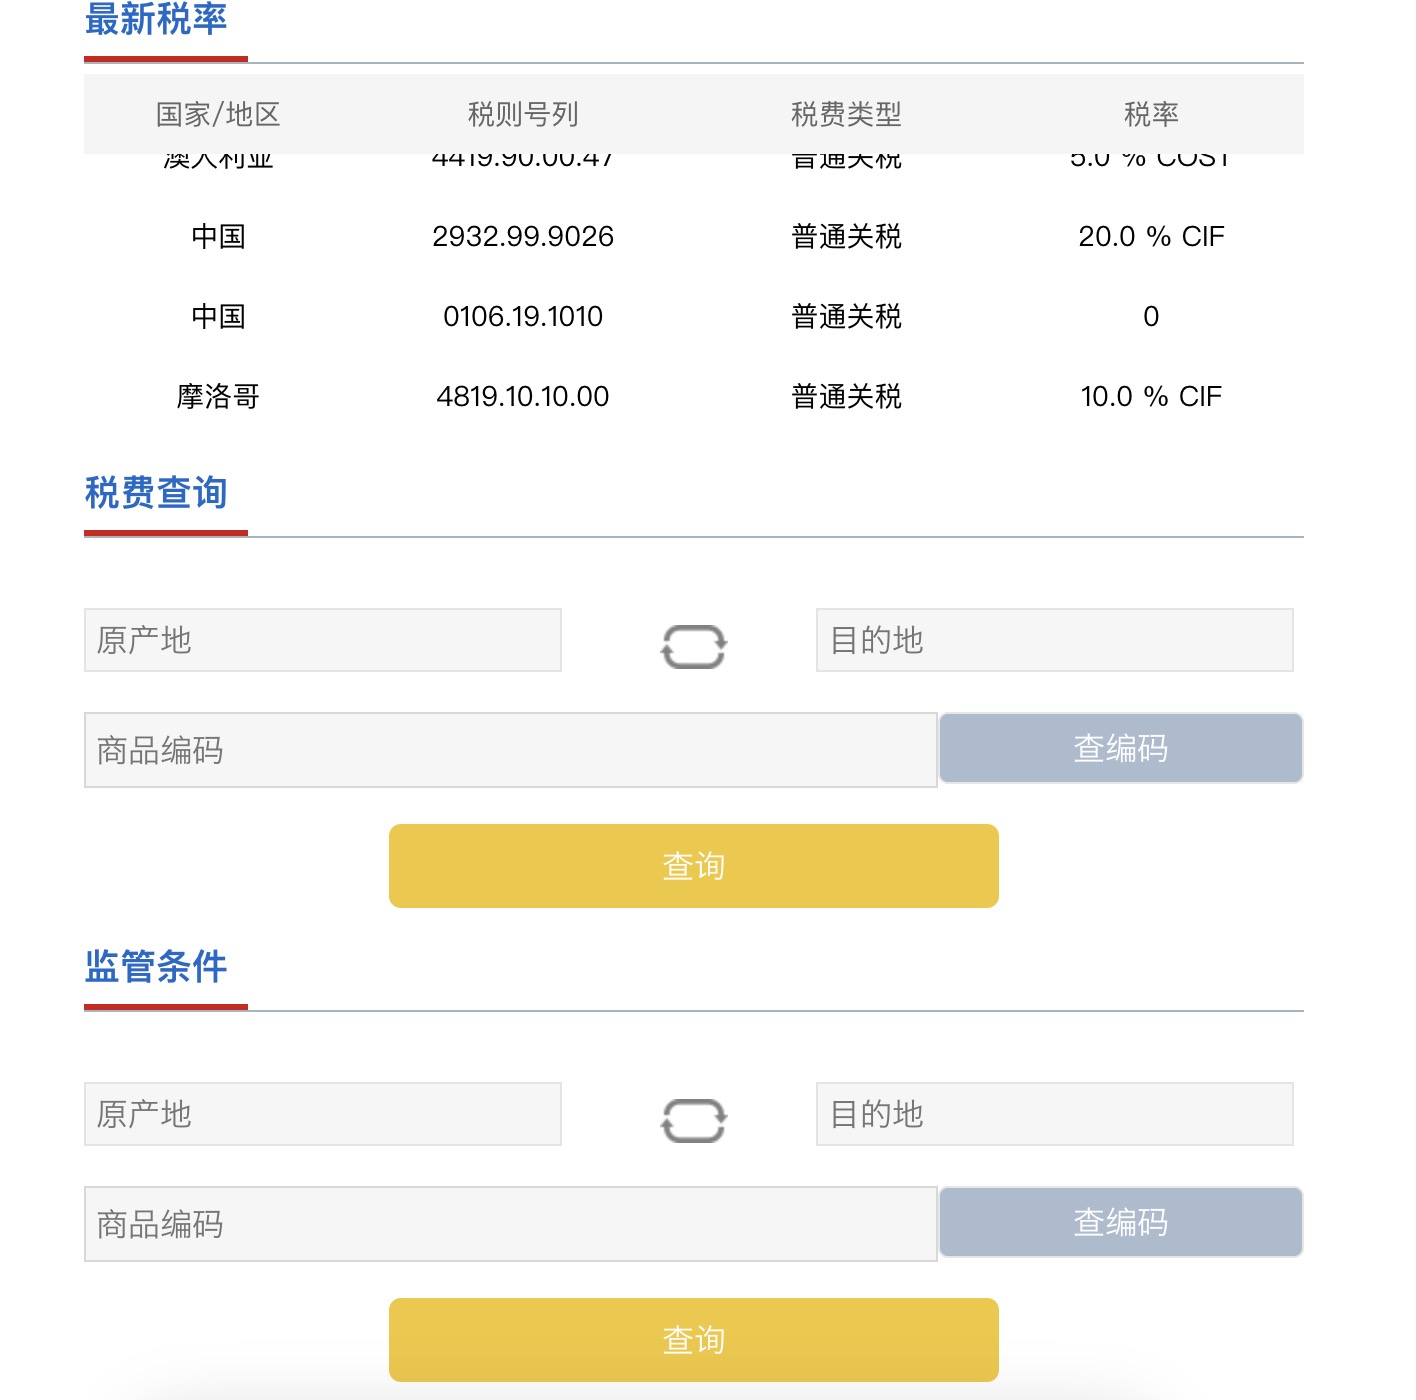The image size is (1416, 1400).
Task: Click the 最新税率 section heading
Action: point(157,18)
